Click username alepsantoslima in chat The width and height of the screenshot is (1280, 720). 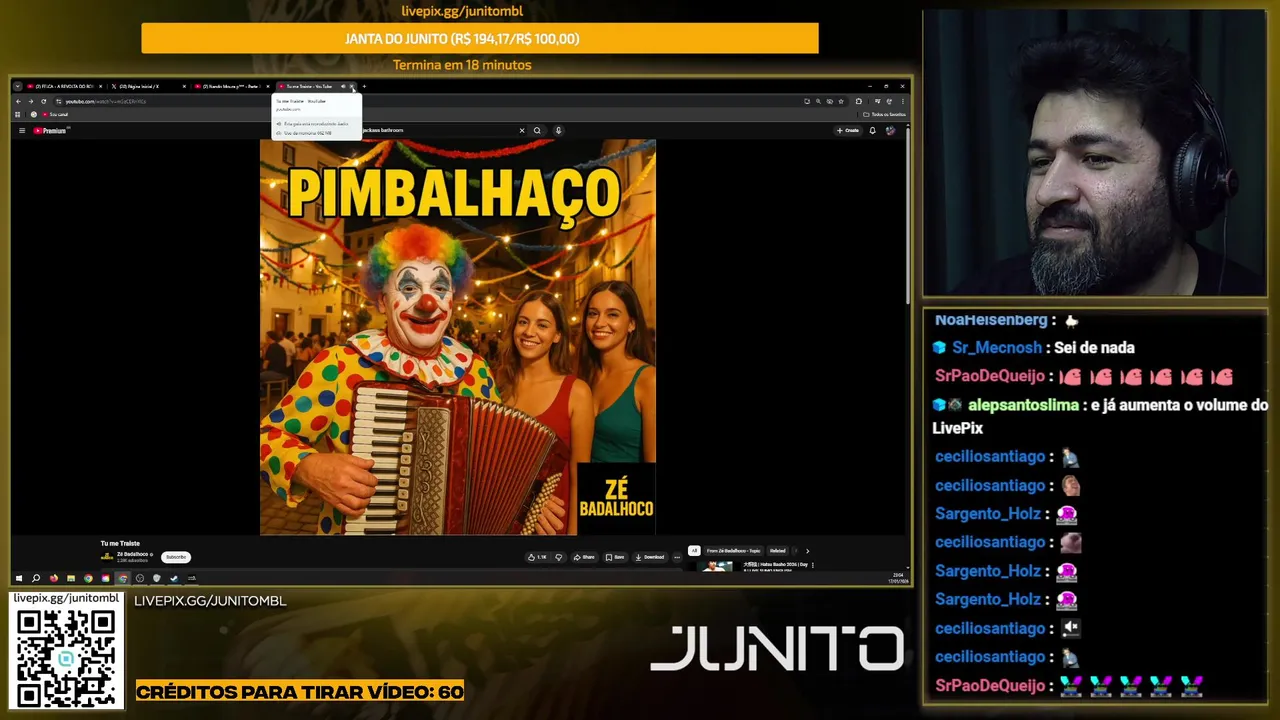[x=1023, y=405]
